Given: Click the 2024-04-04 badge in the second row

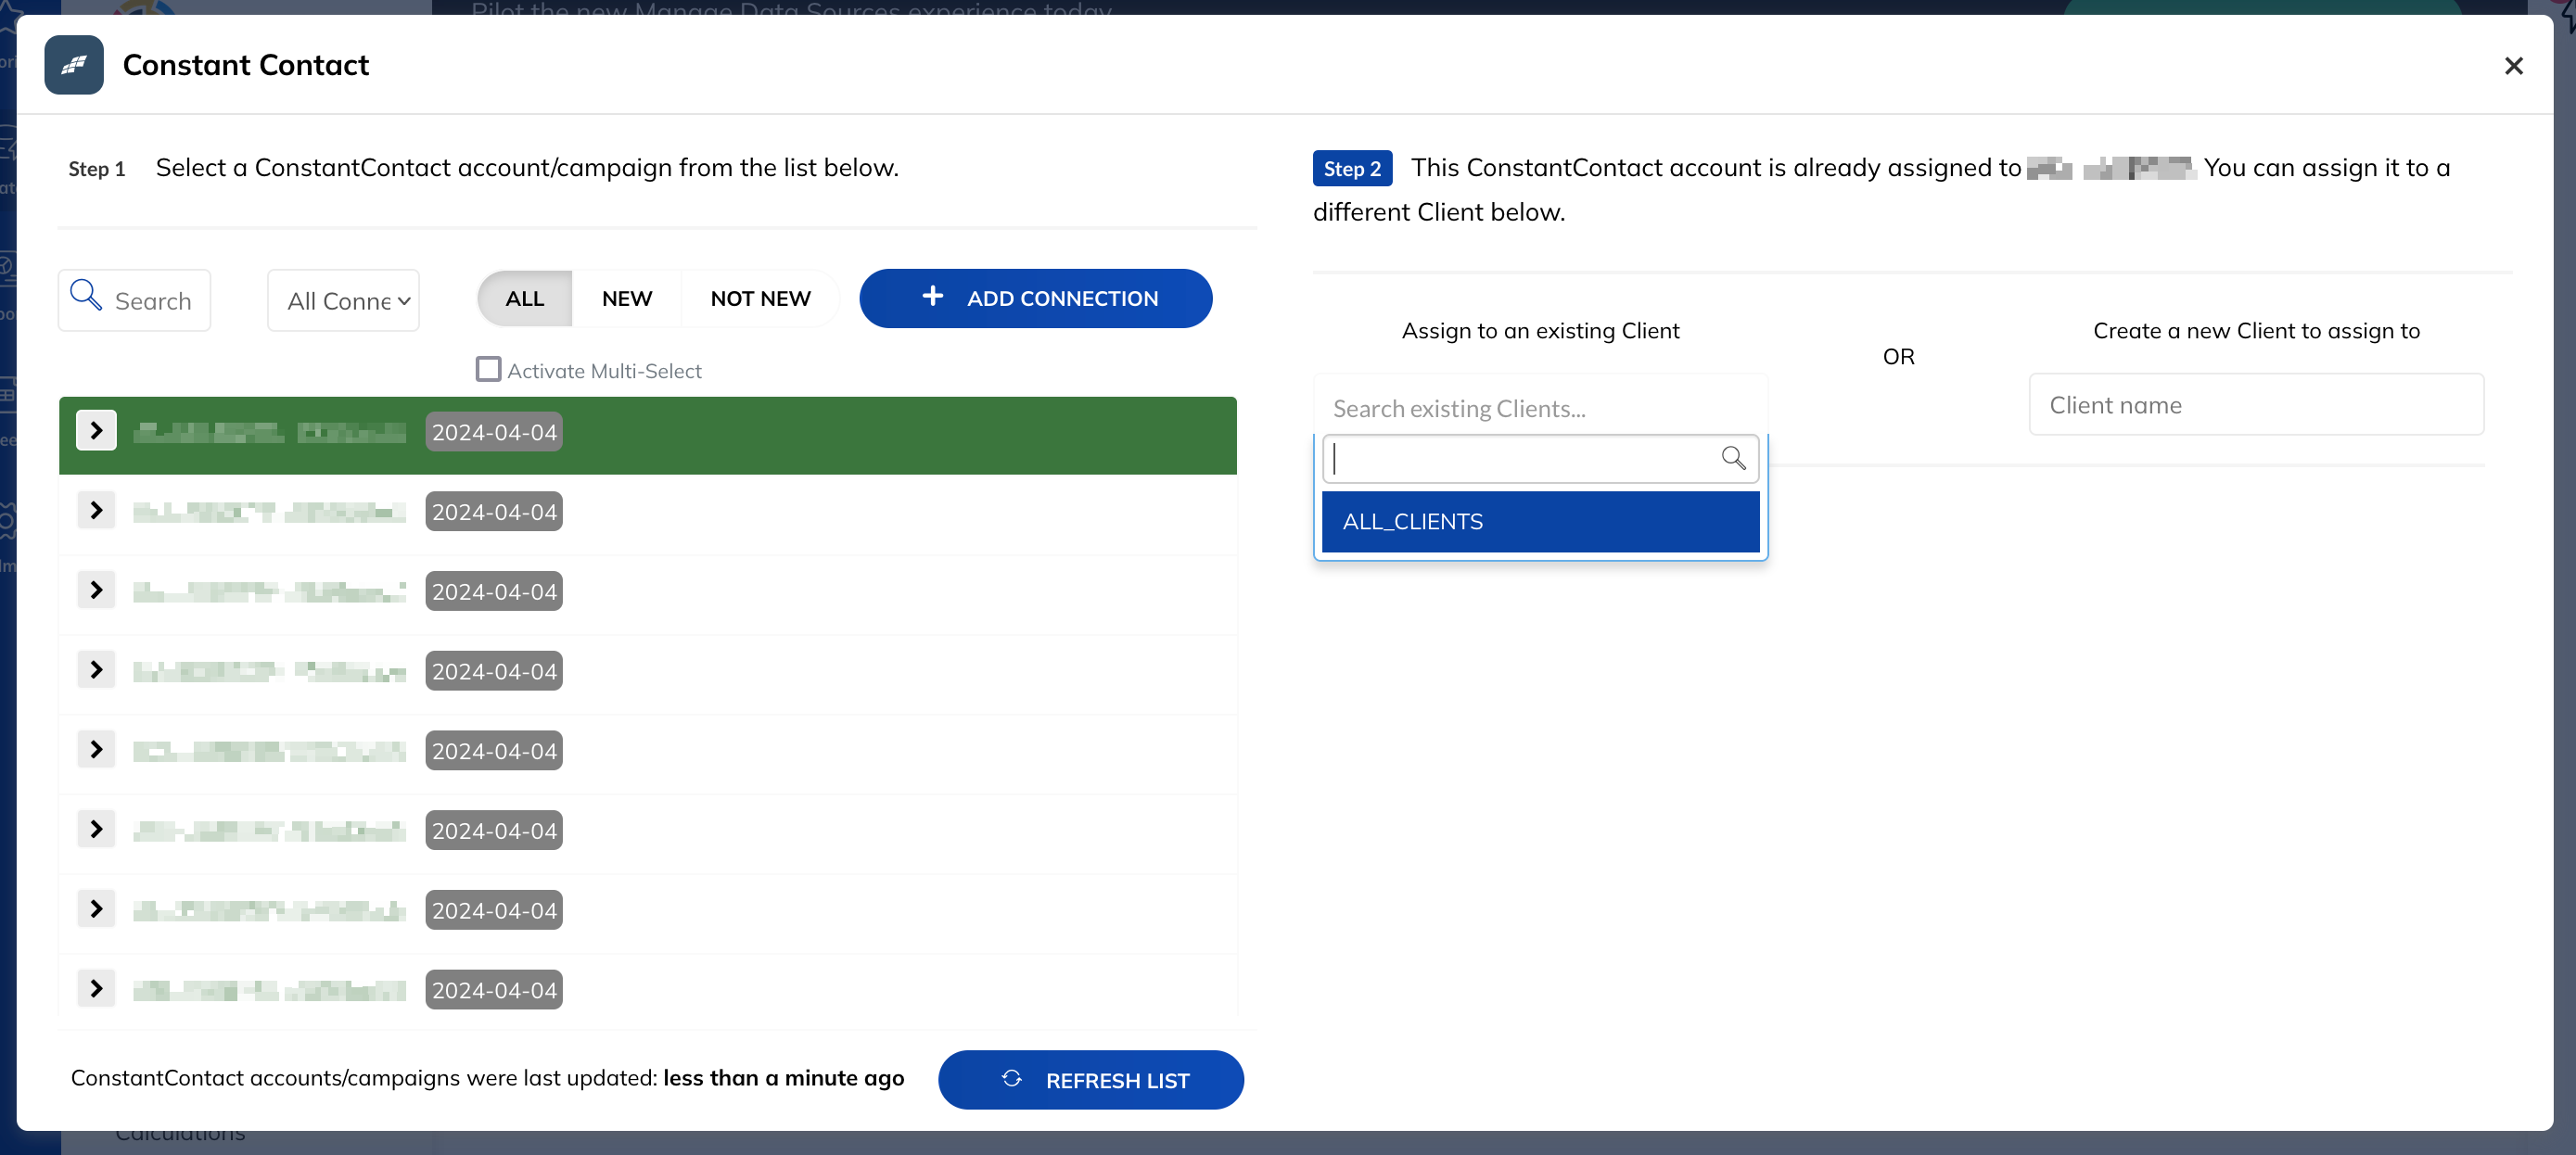Looking at the screenshot, I should coord(494,512).
